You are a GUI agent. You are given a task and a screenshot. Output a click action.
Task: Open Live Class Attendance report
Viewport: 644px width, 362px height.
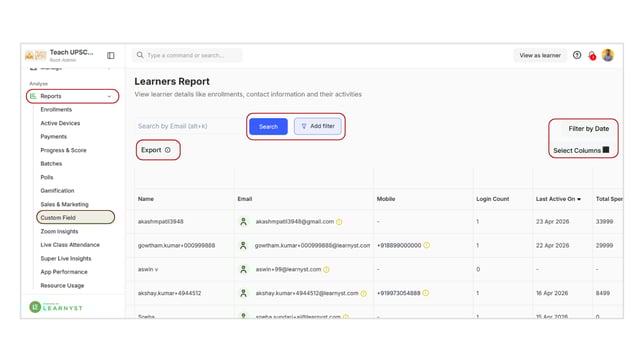[70, 245]
